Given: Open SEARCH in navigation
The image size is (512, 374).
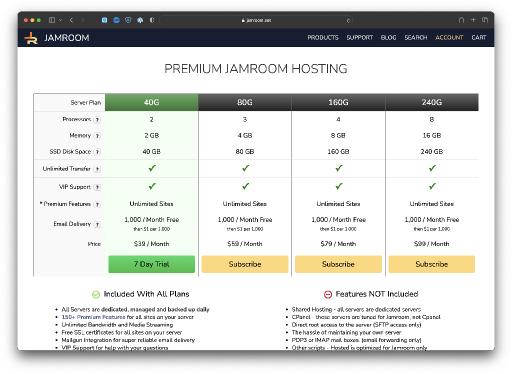Looking at the screenshot, I should [x=416, y=37].
